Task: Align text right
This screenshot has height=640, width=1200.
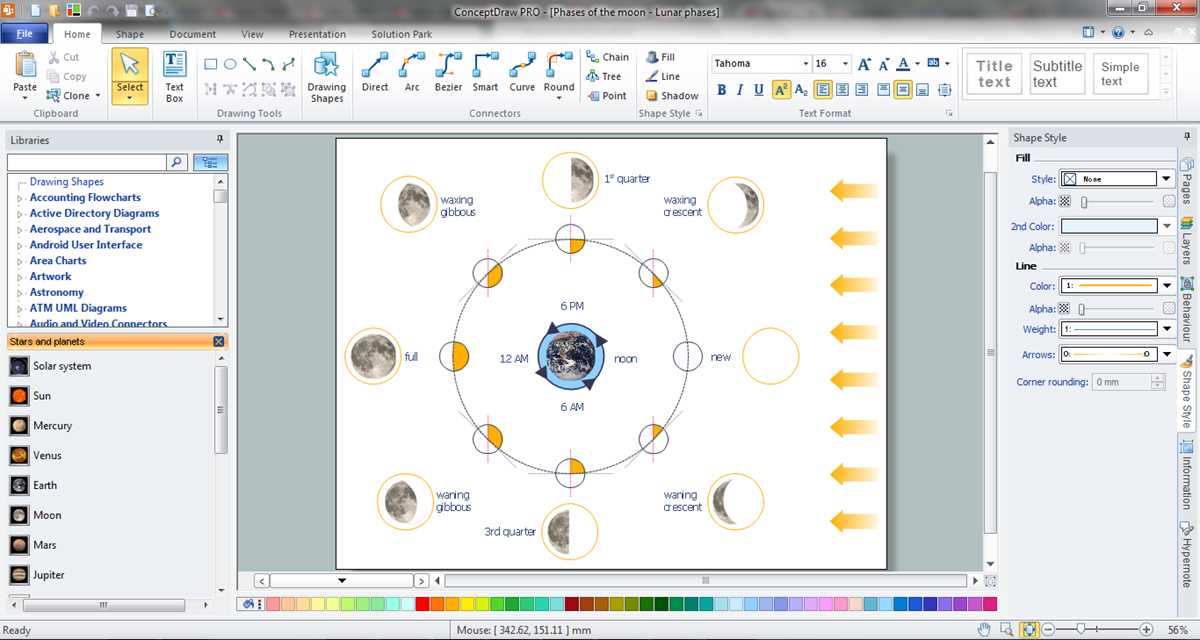Action: click(862, 90)
